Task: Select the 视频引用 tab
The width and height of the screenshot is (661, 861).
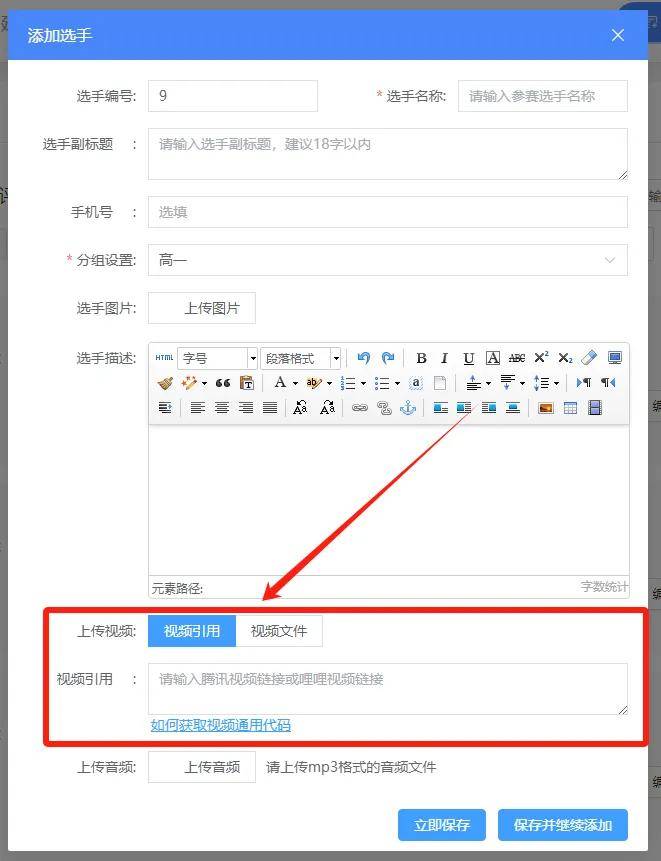Action: coord(192,631)
